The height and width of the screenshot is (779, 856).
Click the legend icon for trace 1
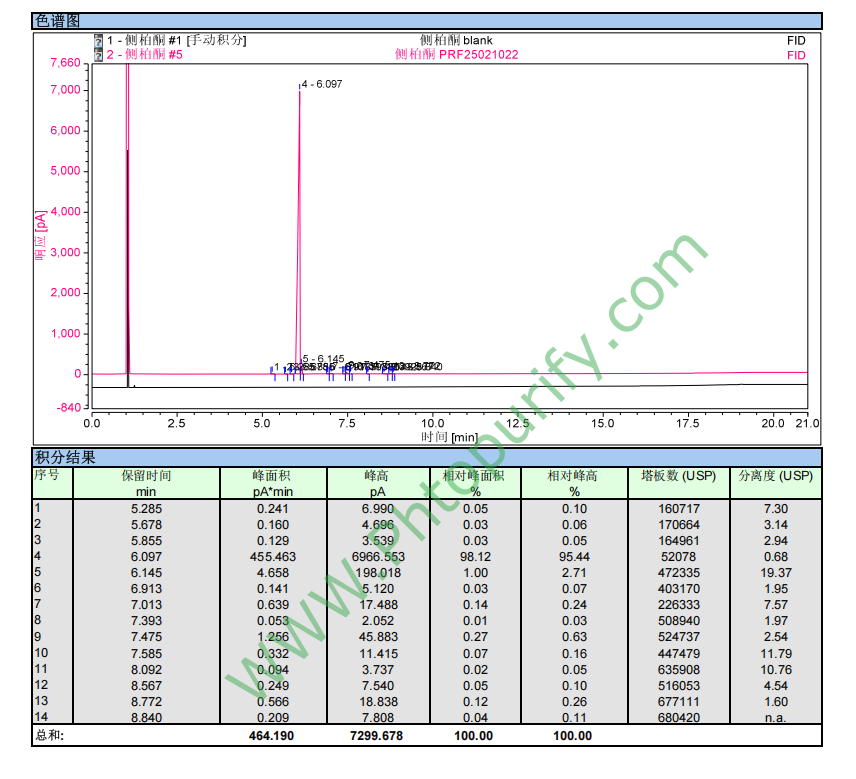(98, 40)
